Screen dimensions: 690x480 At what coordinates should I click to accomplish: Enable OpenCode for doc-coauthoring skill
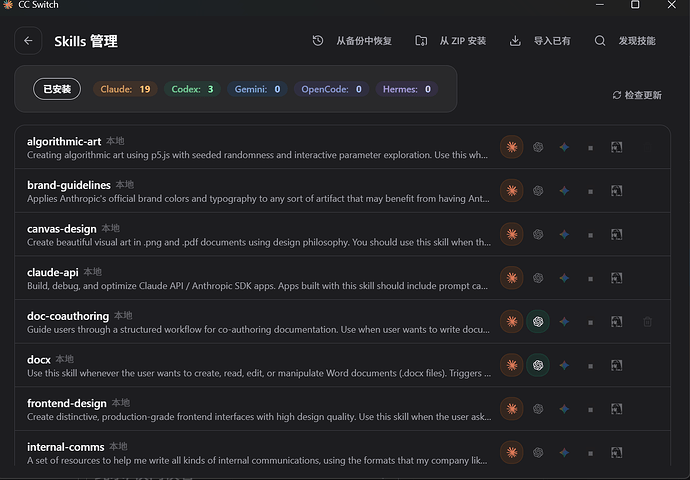click(x=591, y=322)
